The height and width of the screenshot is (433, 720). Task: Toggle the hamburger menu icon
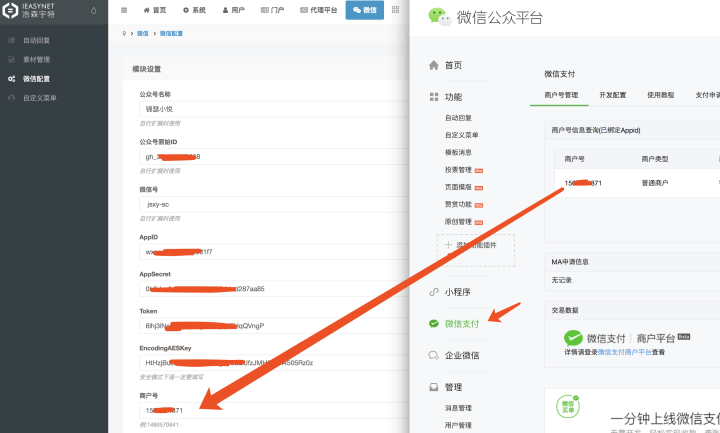click(x=124, y=10)
